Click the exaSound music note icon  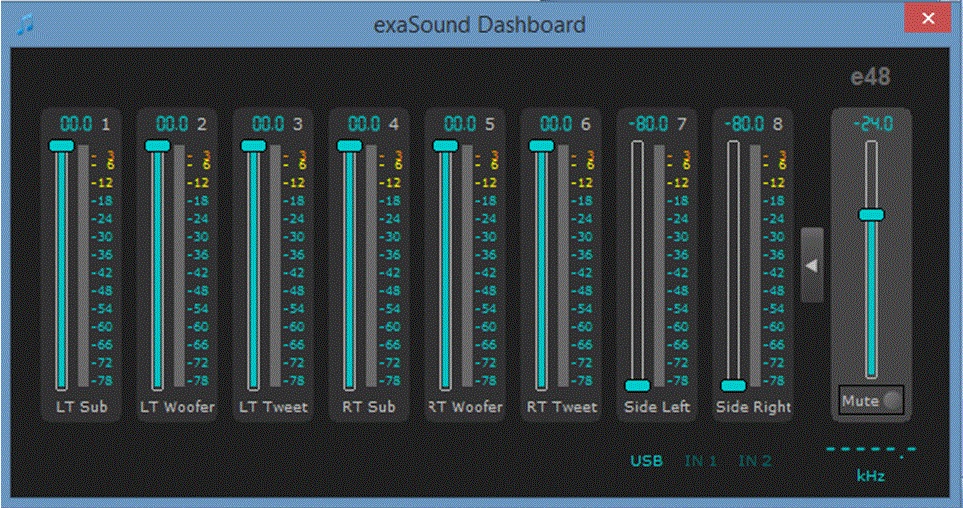click(25, 23)
